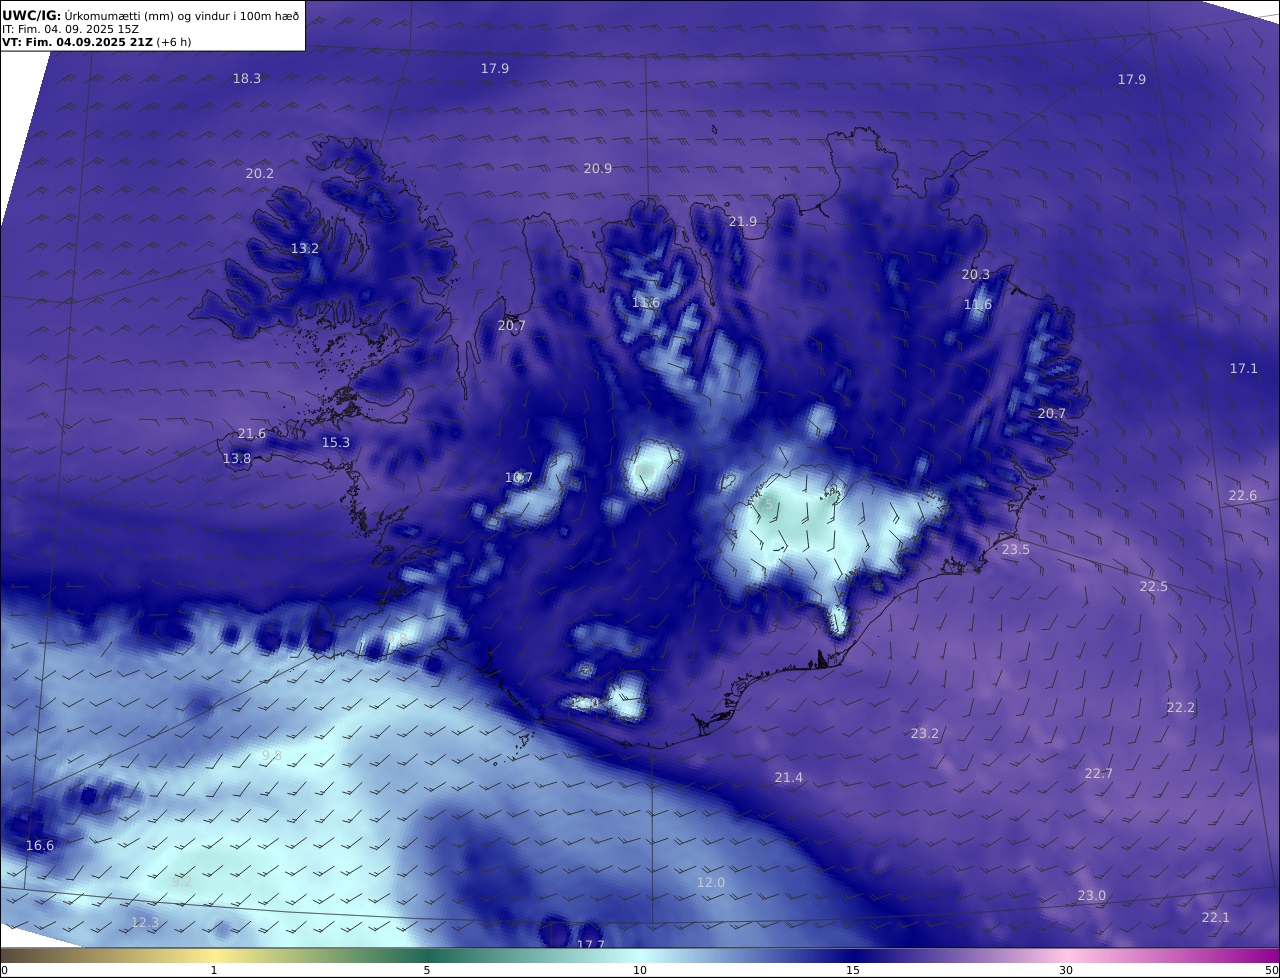Click the wind value 10.7
This screenshot has height=978, width=1280.
click(x=519, y=477)
